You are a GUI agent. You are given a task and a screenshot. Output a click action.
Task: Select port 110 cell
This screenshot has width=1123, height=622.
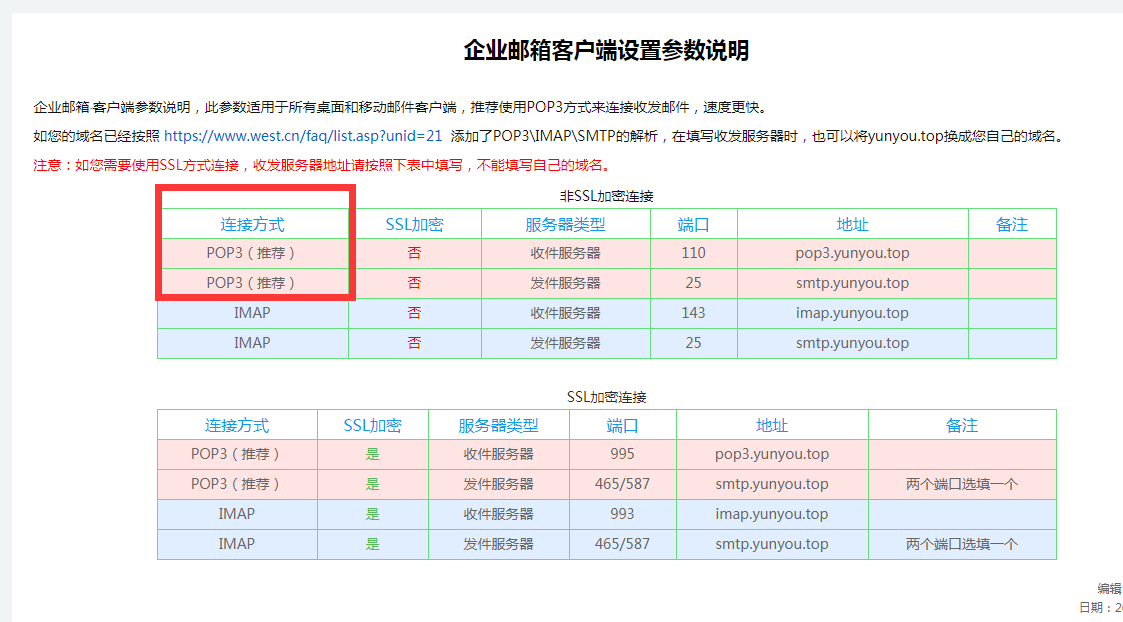[x=693, y=253]
